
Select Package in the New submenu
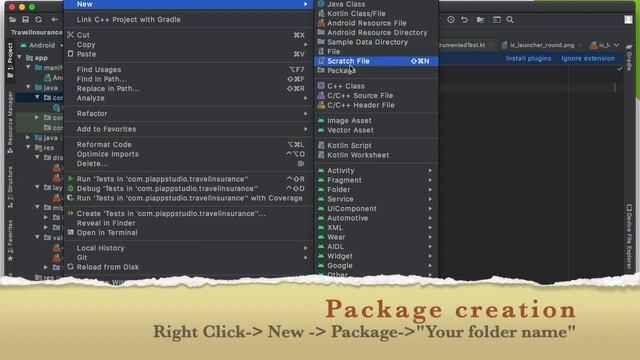(376, 71)
